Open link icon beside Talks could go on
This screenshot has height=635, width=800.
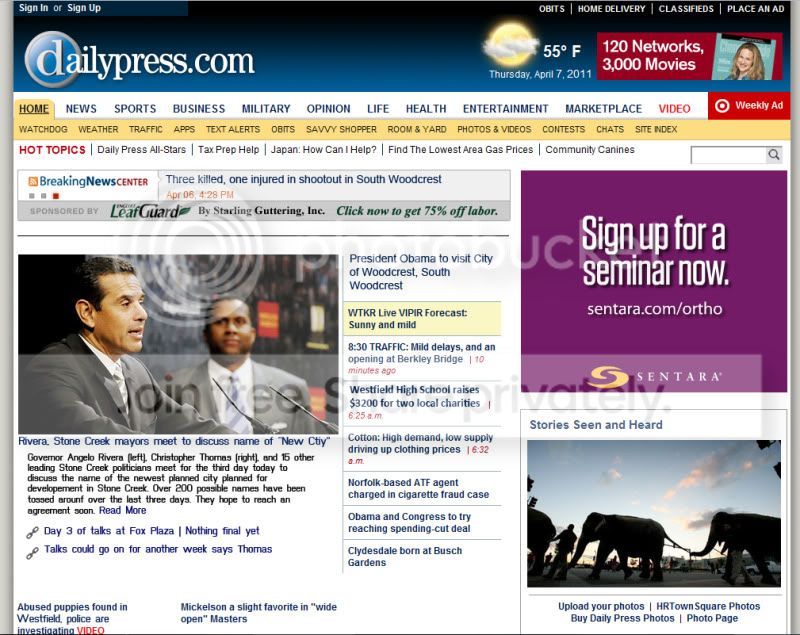(32, 553)
